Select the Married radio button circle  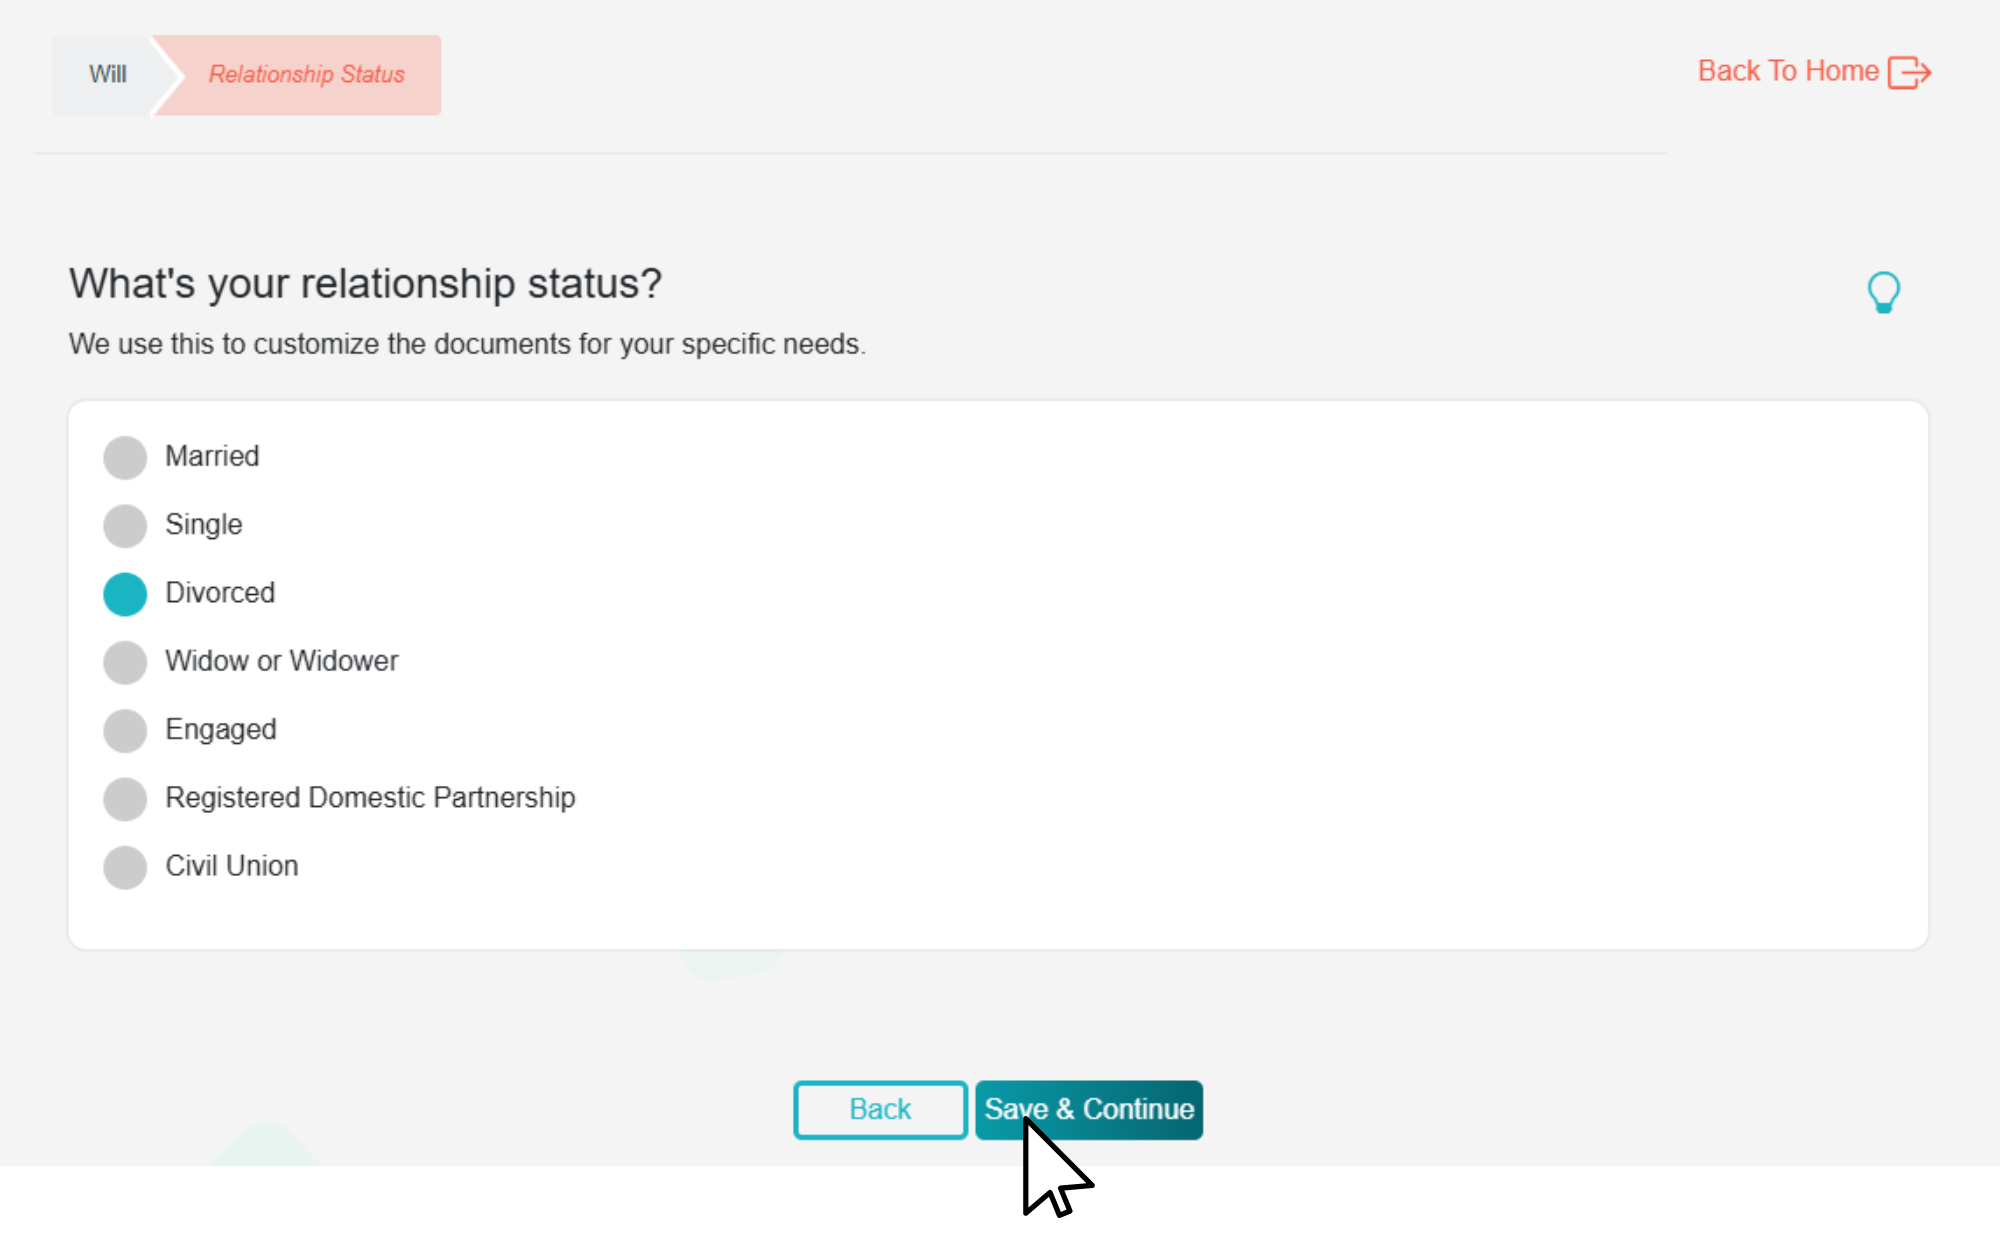[x=125, y=458]
